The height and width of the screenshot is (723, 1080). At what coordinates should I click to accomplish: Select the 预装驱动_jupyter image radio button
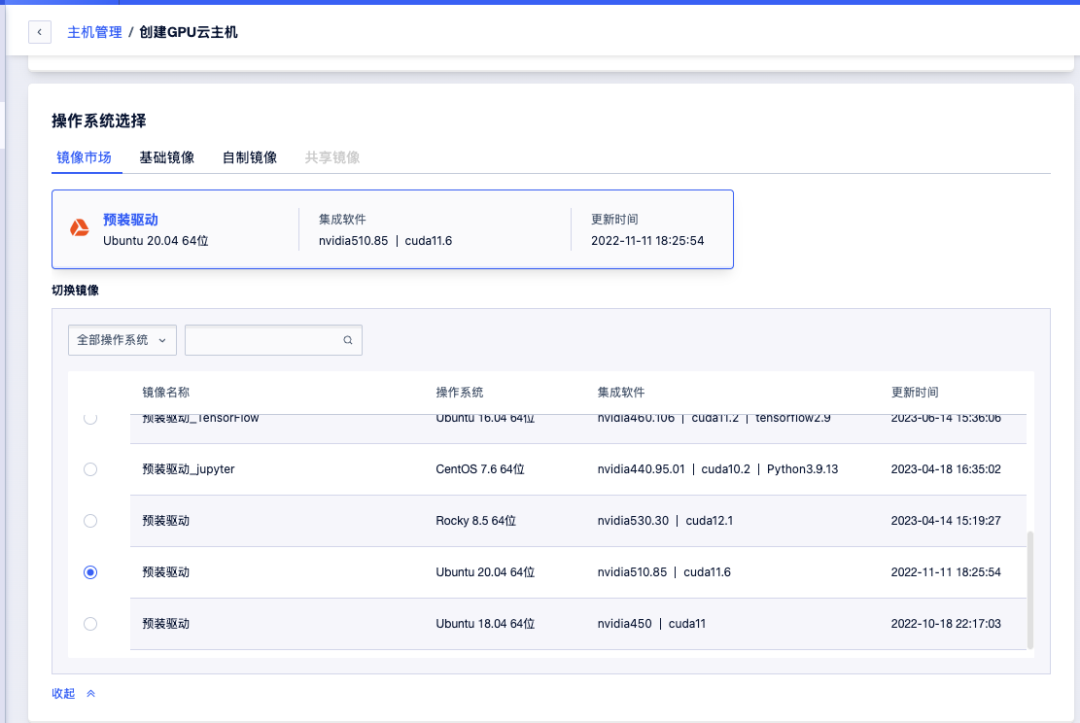point(90,470)
